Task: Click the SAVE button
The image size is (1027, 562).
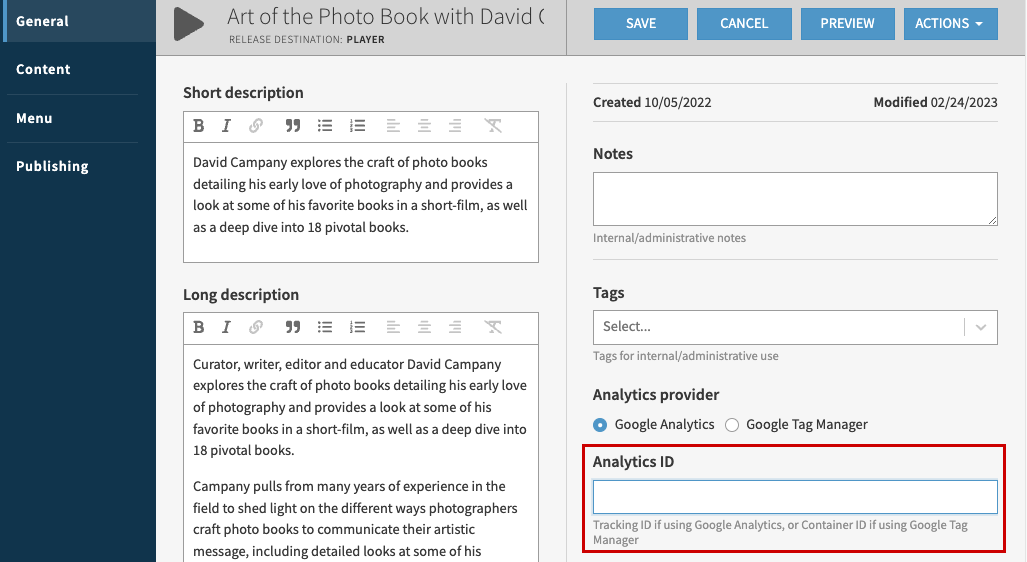Action: tap(641, 24)
